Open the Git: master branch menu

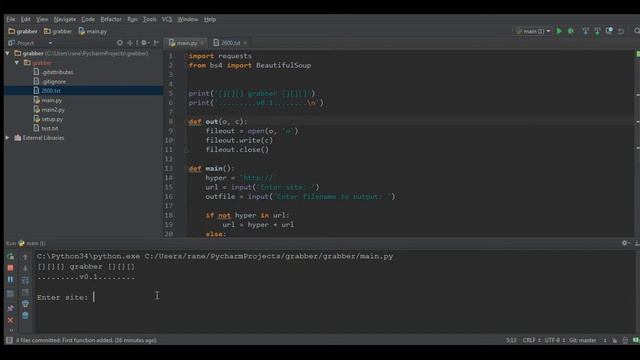pos(582,340)
